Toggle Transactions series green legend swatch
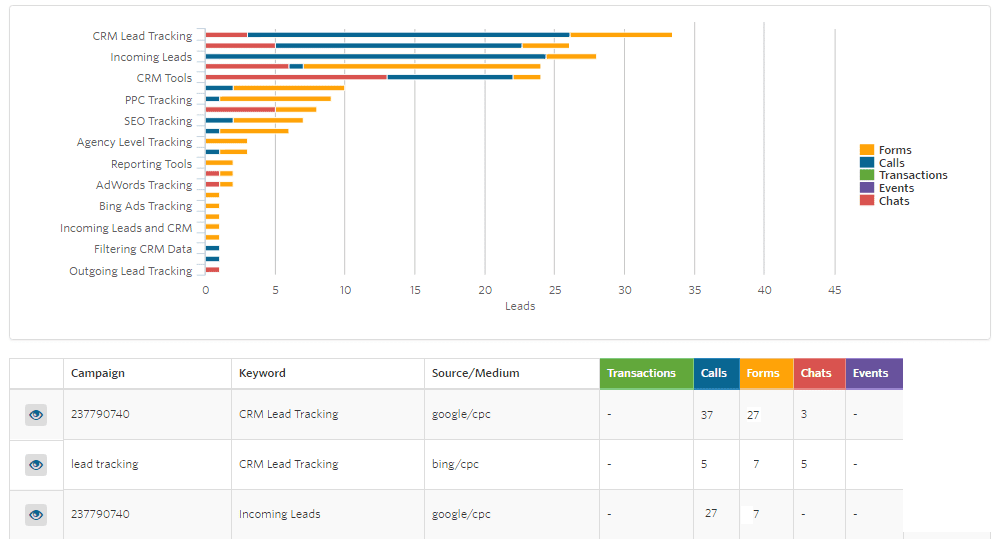 pyautogui.click(x=867, y=175)
